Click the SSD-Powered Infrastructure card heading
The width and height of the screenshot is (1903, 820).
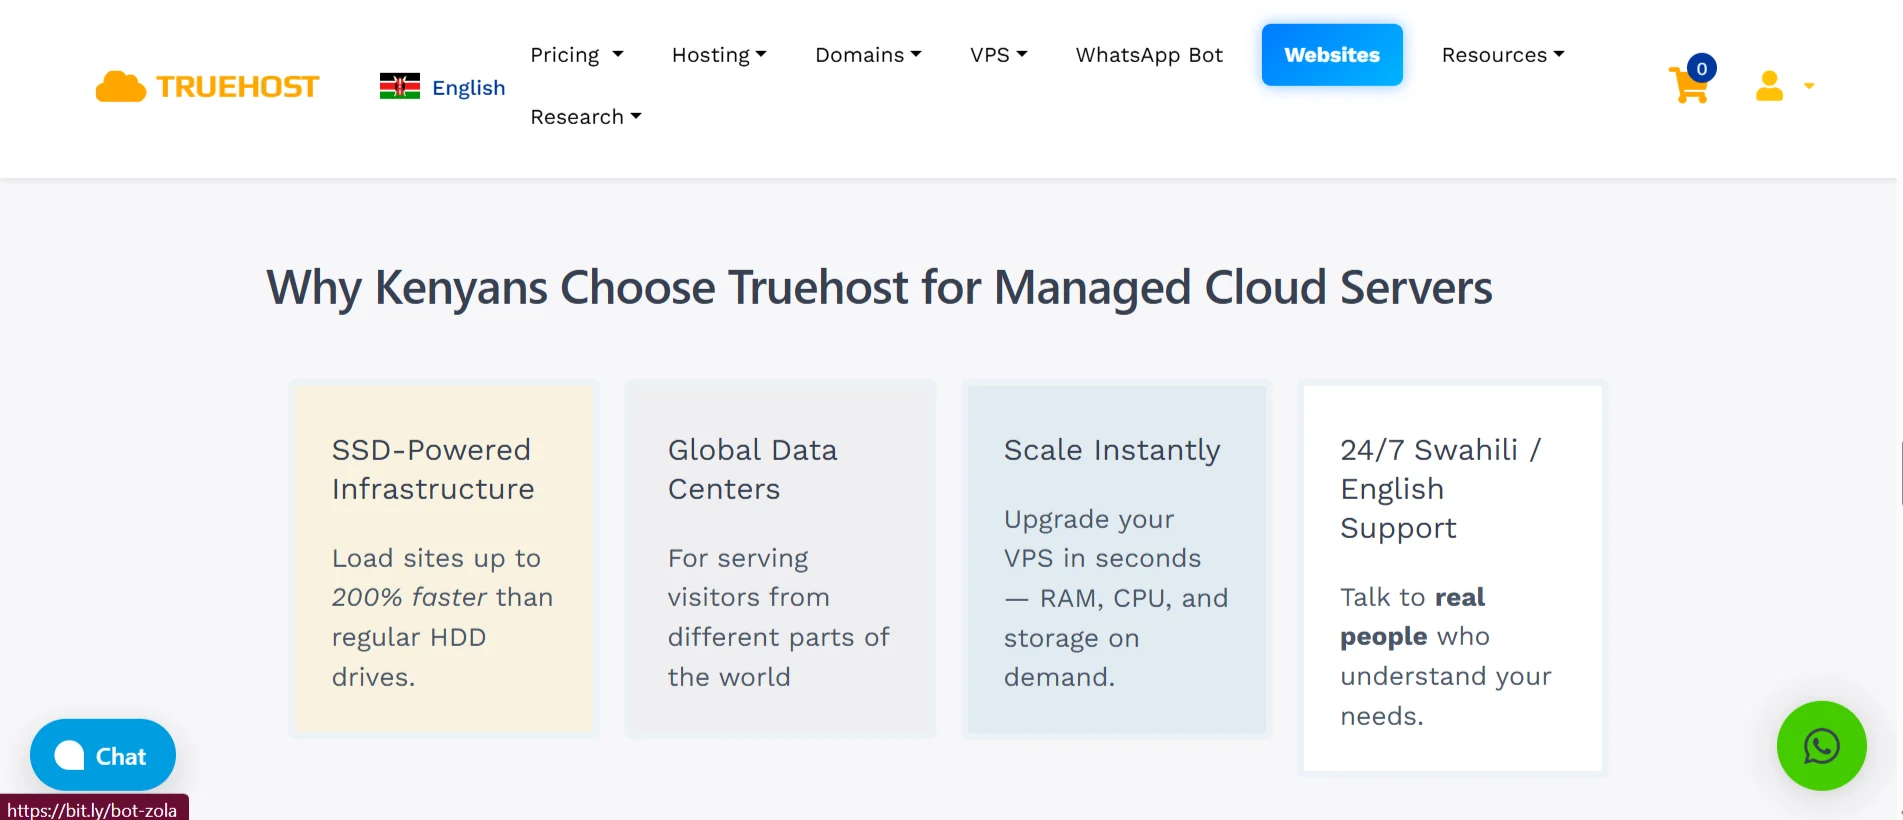[x=433, y=469]
